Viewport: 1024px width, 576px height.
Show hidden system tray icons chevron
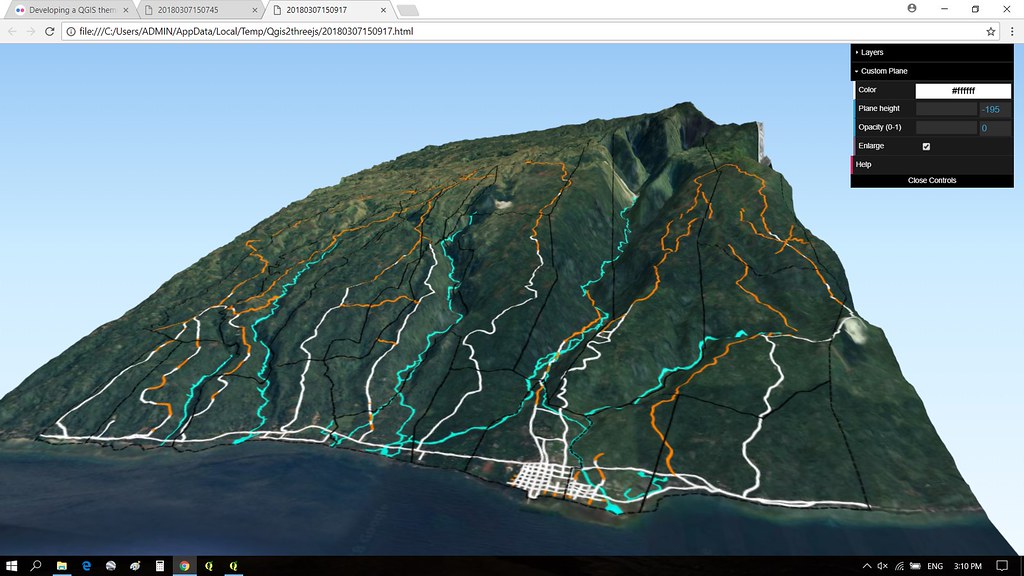coord(867,566)
